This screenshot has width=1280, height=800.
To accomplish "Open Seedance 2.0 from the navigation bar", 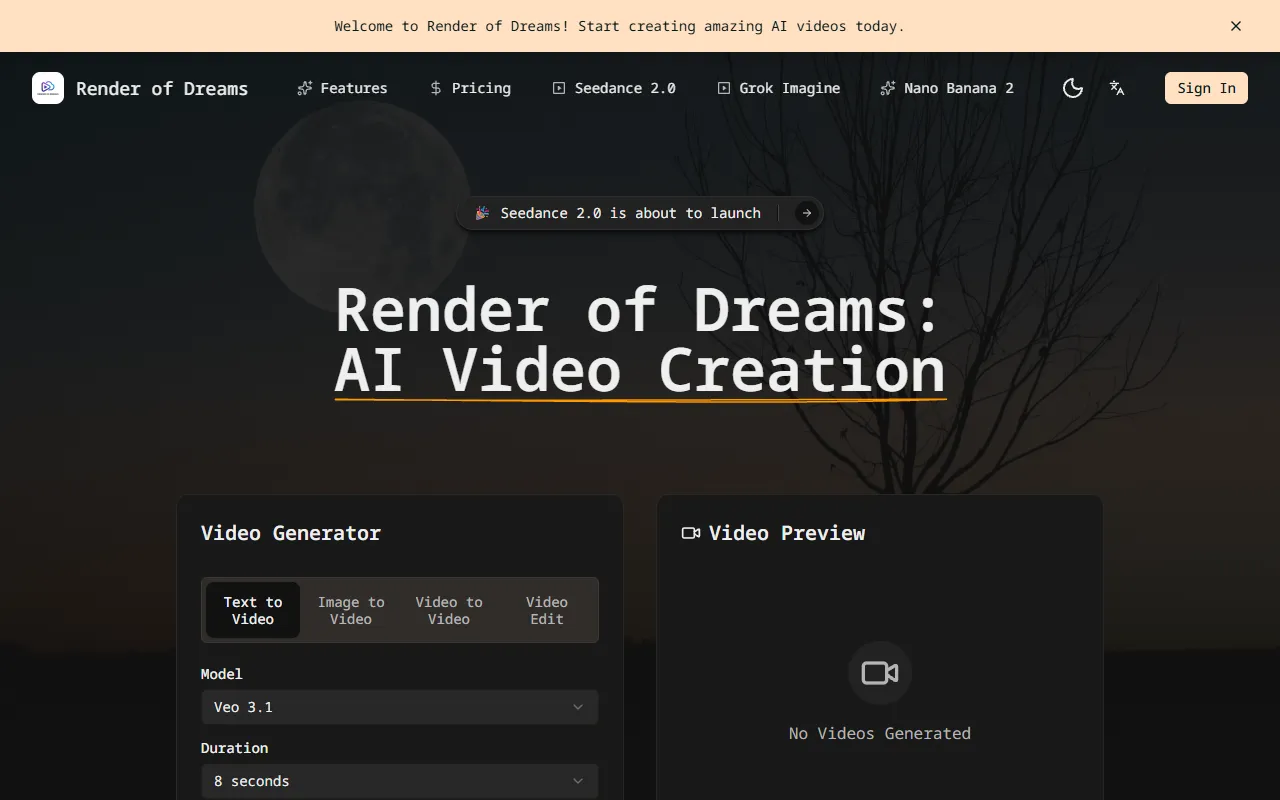I will (x=614, y=88).
